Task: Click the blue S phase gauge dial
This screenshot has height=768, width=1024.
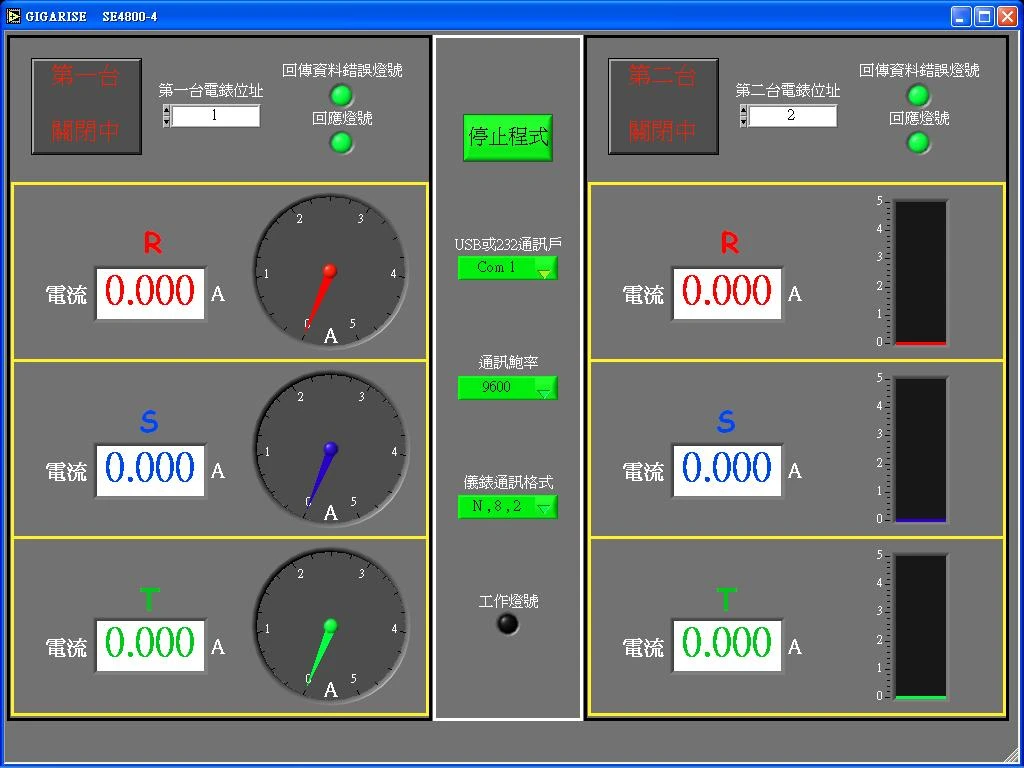Action: click(330, 449)
